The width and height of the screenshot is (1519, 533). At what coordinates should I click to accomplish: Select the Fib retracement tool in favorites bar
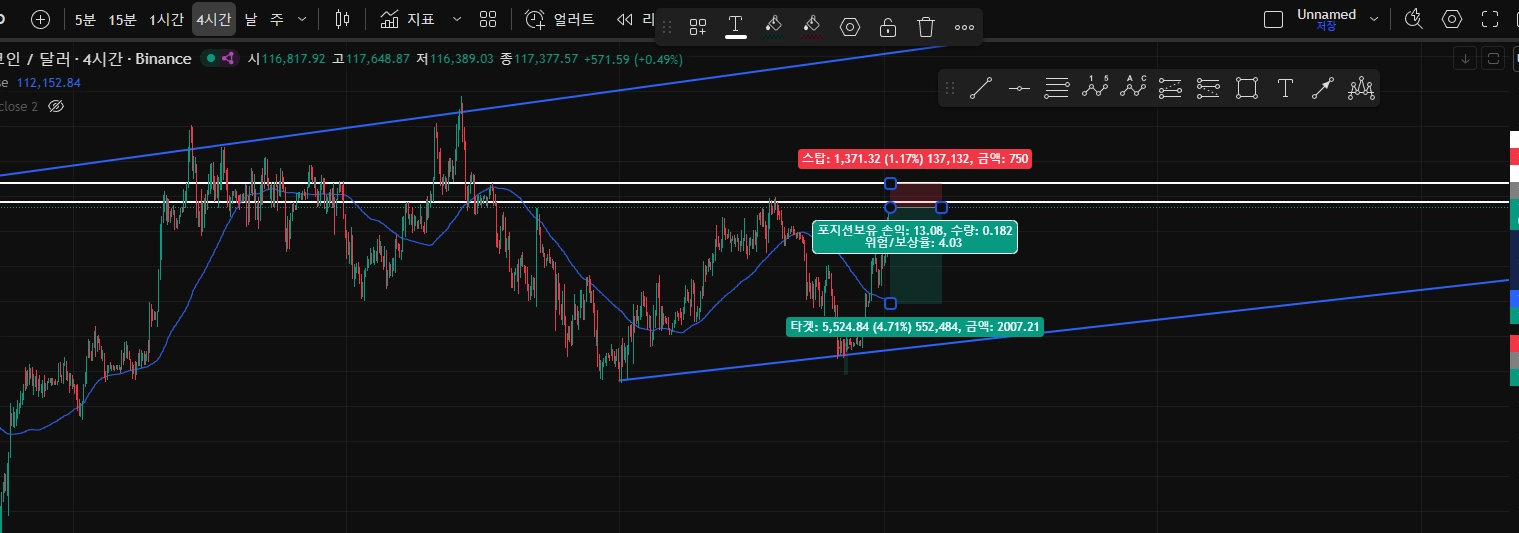coord(1057,88)
